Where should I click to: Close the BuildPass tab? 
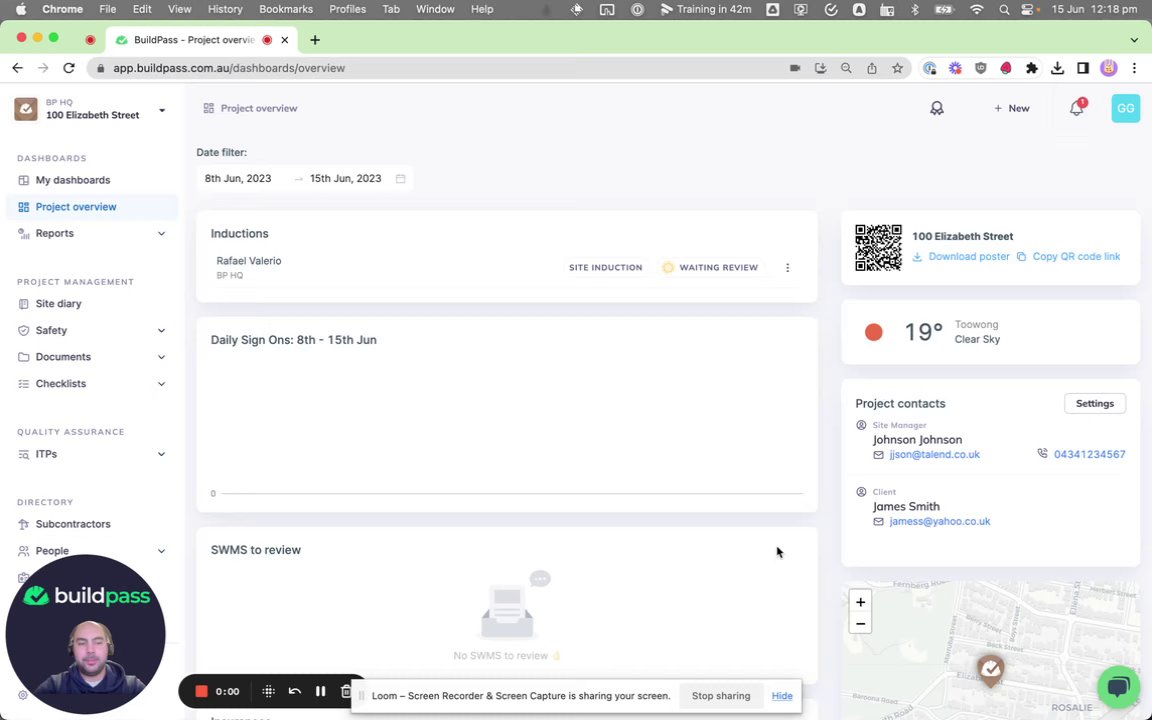pos(284,40)
